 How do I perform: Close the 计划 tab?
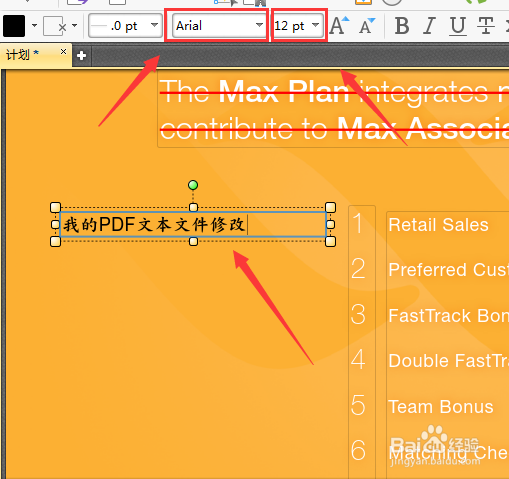point(63,52)
